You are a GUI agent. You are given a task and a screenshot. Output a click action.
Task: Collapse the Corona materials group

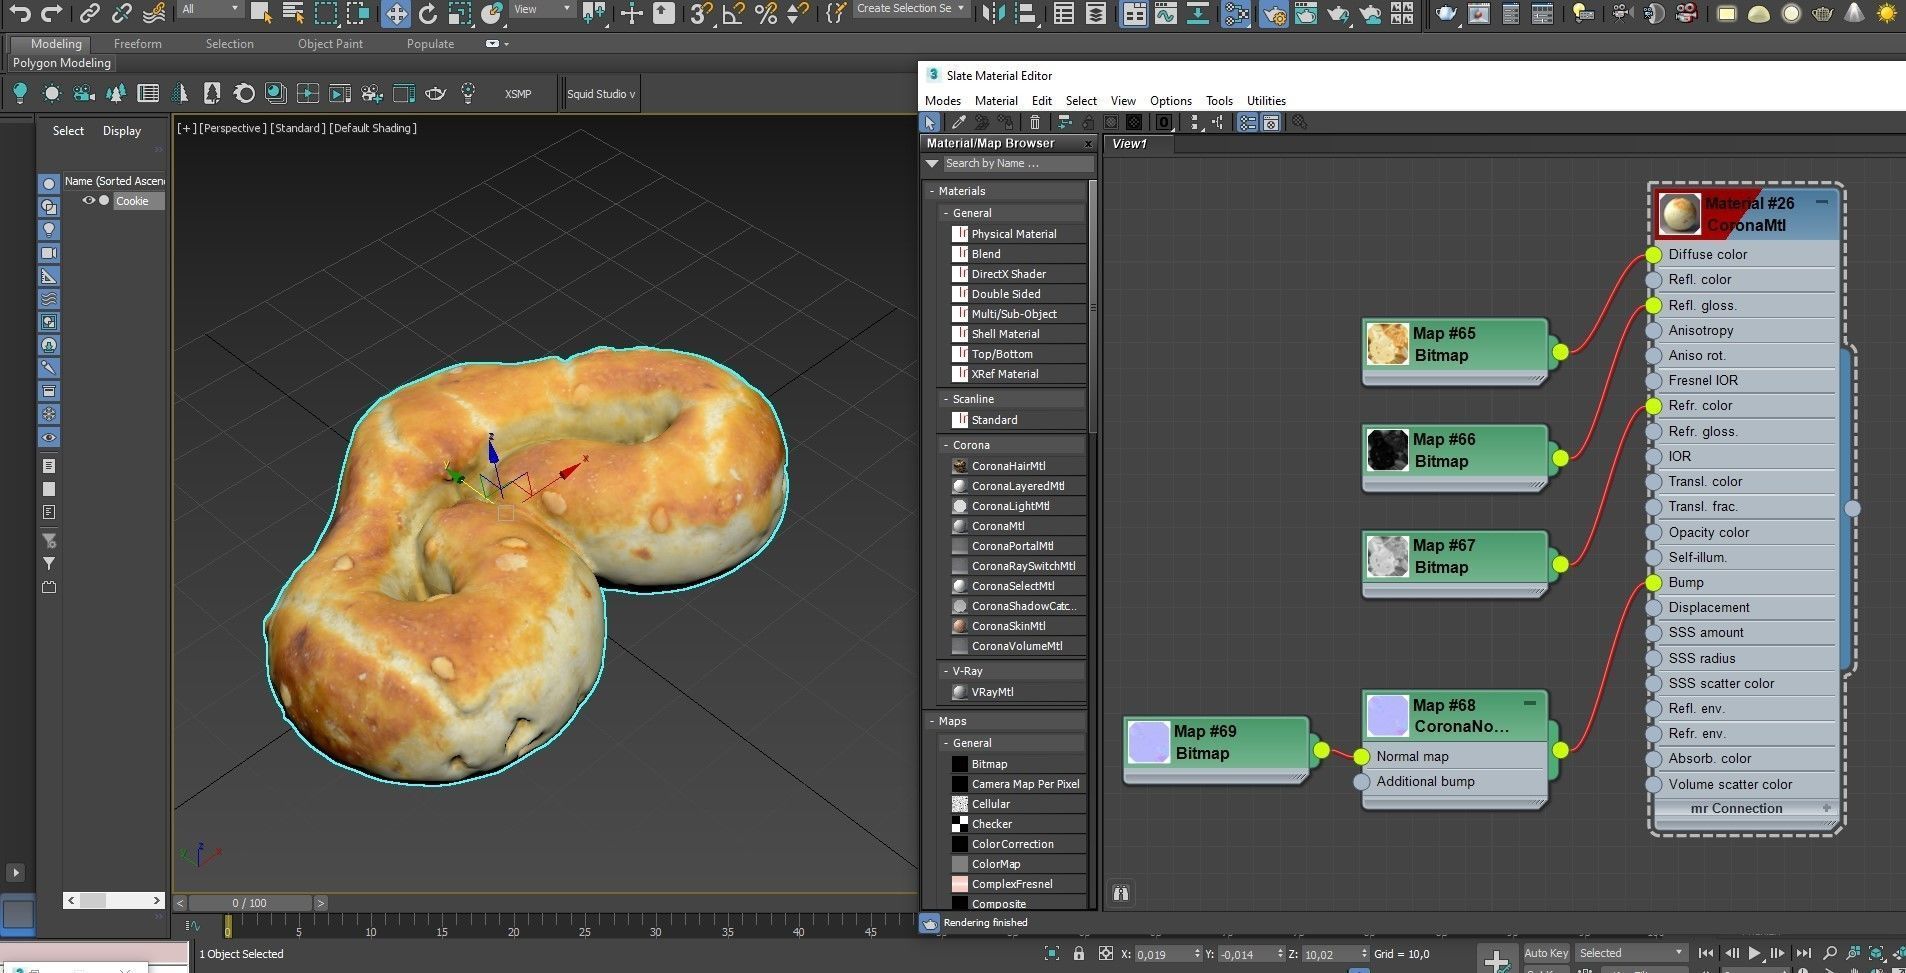[x=946, y=445]
